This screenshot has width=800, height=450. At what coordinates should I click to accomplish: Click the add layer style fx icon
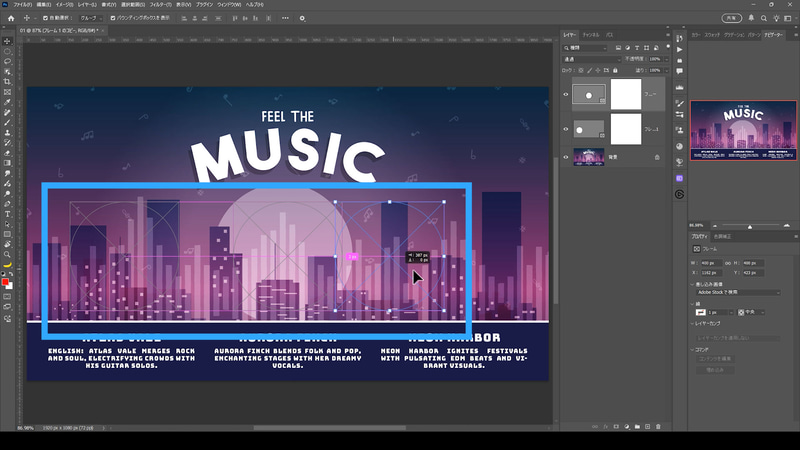click(606, 427)
